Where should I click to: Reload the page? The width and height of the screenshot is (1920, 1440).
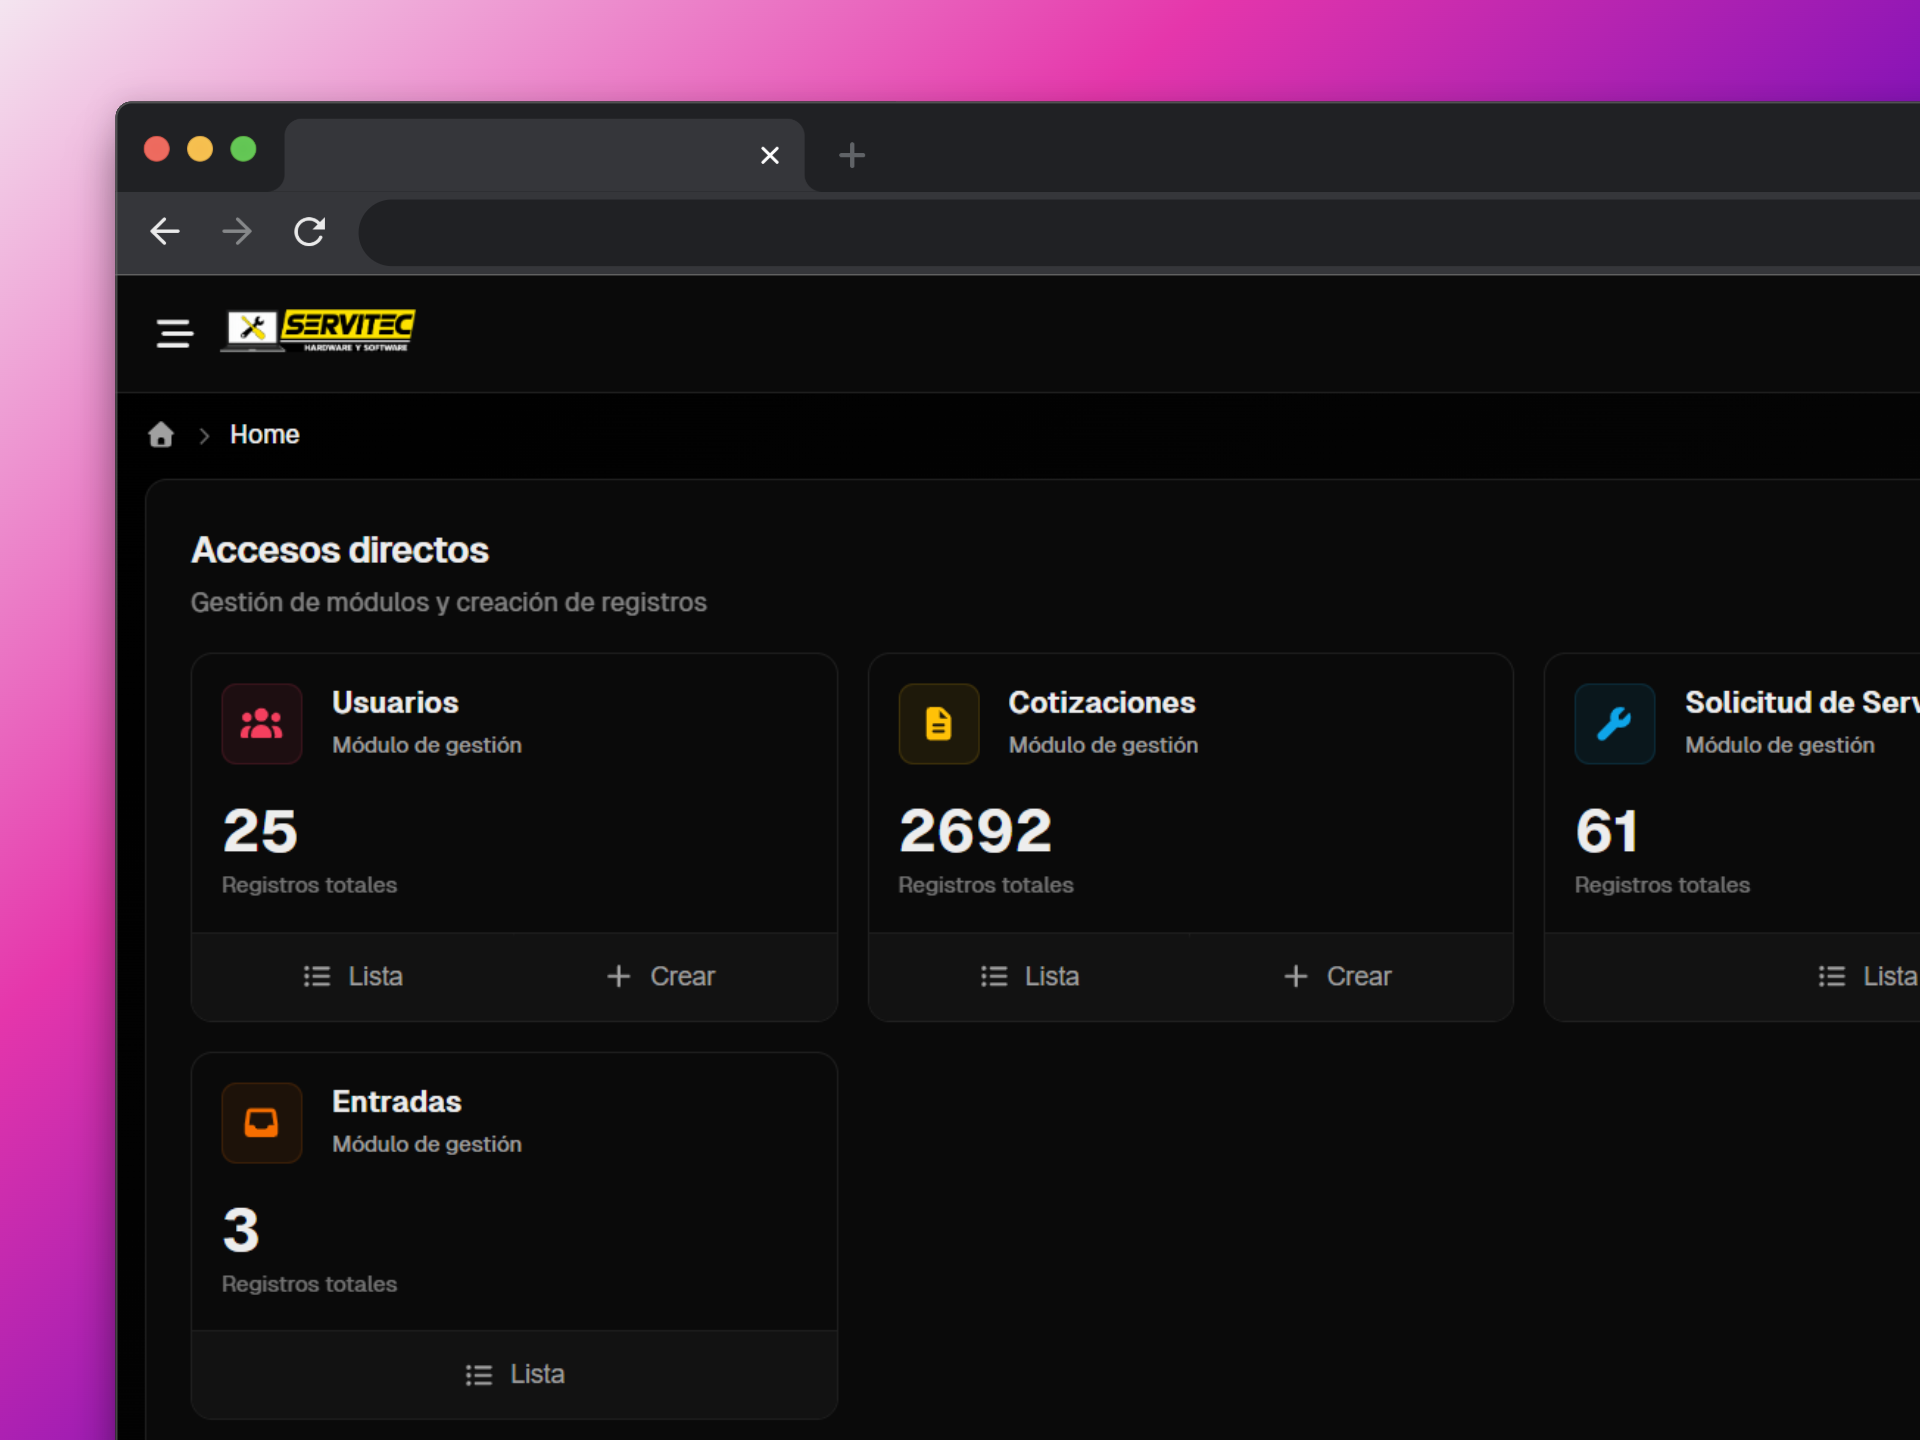[310, 232]
